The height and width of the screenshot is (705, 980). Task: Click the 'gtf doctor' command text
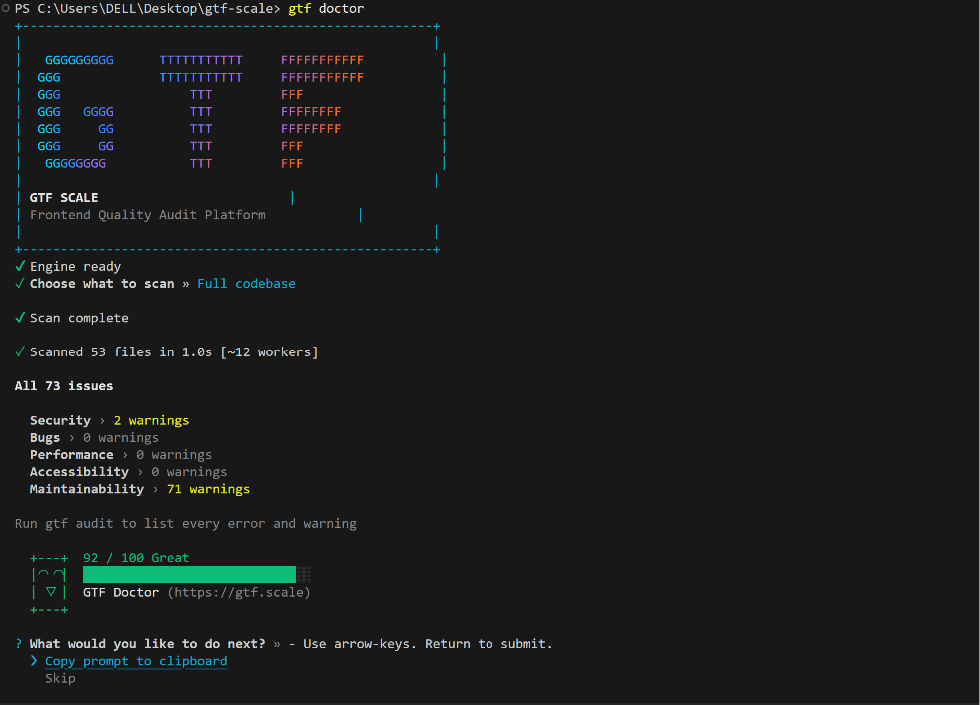click(326, 9)
